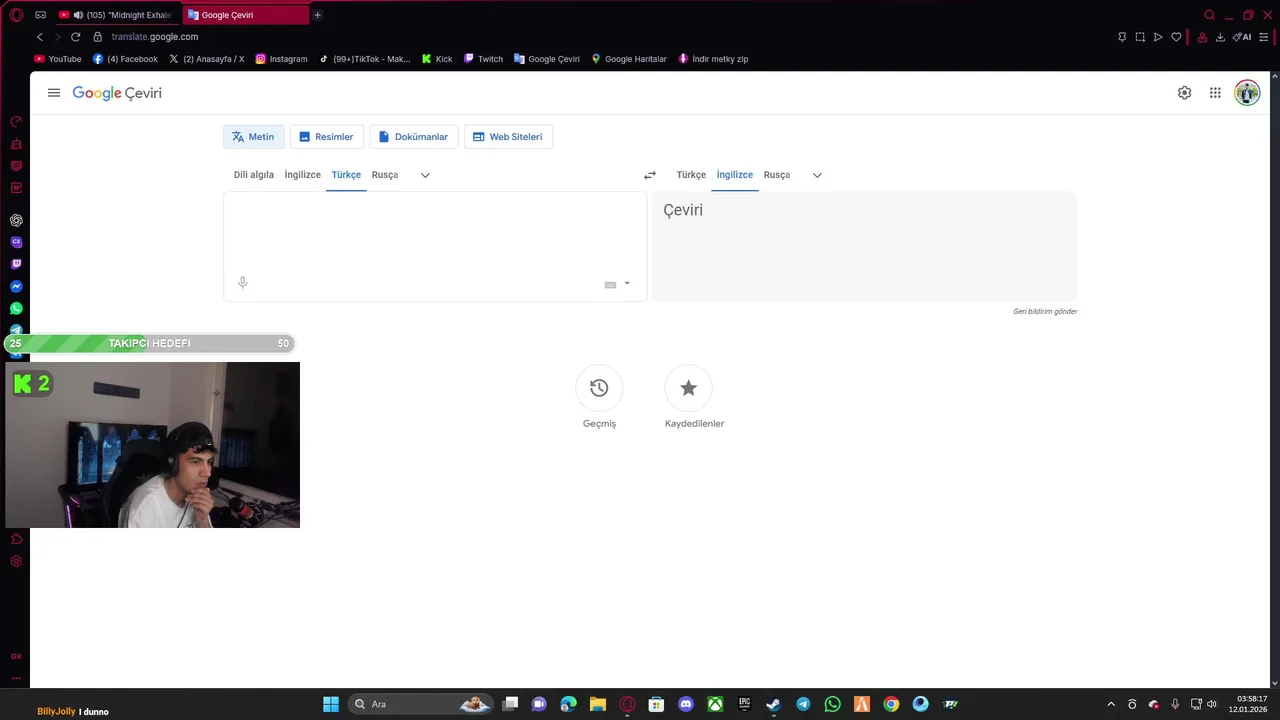Open Opera downloads icon
This screenshot has height=720, width=1280.
pos(1220,37)
